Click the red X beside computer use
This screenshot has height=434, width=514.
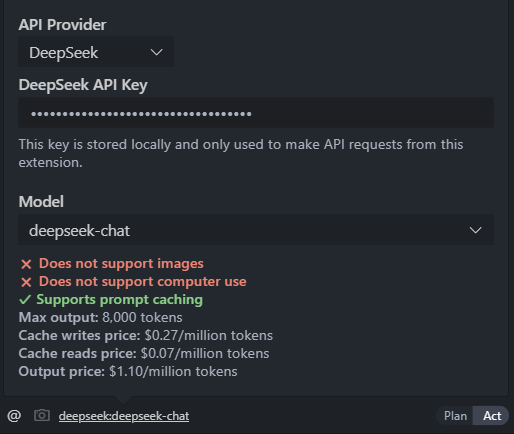click(26, 282)
